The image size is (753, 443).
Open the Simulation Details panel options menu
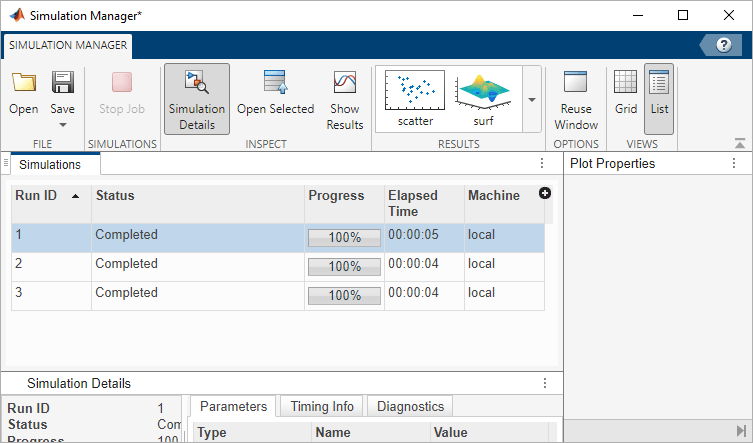(x=545, y=383)
